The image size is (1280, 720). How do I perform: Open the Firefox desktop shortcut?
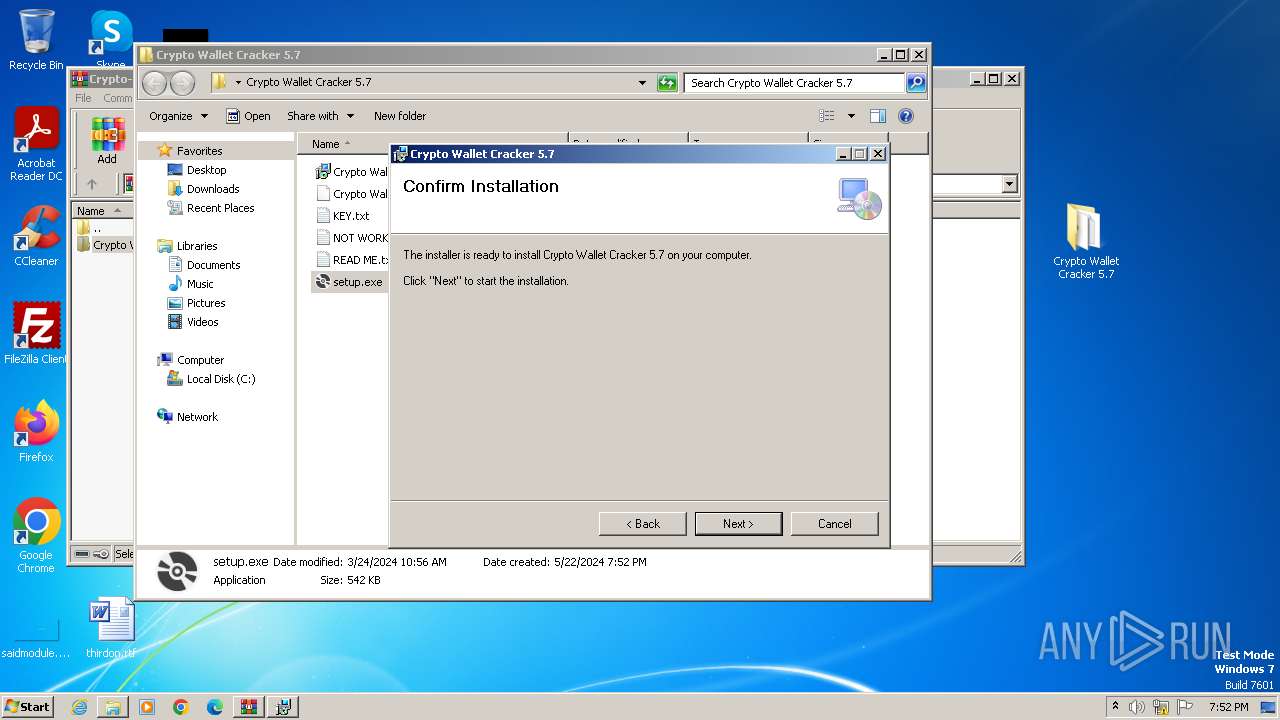pyautogui.click(x=36, y=432)
